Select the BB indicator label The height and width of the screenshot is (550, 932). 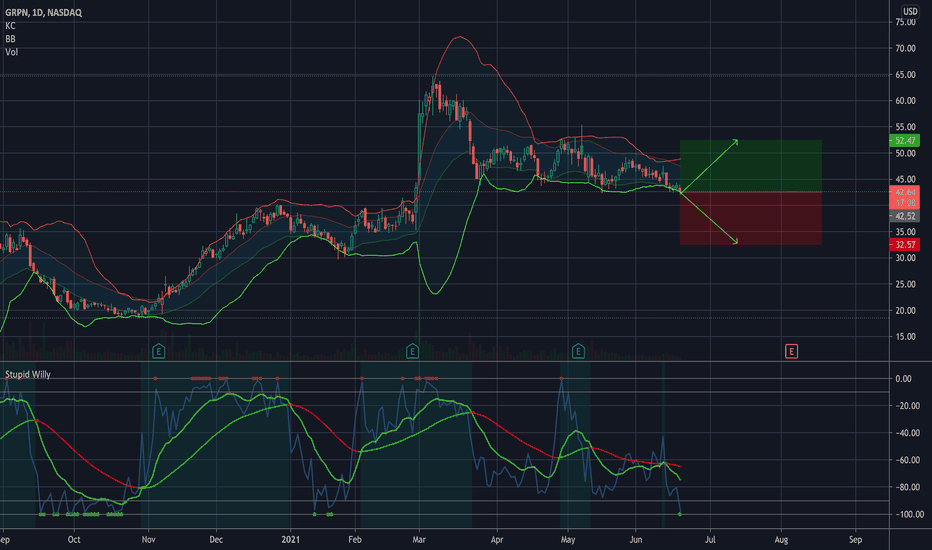(x=10, y=39)
